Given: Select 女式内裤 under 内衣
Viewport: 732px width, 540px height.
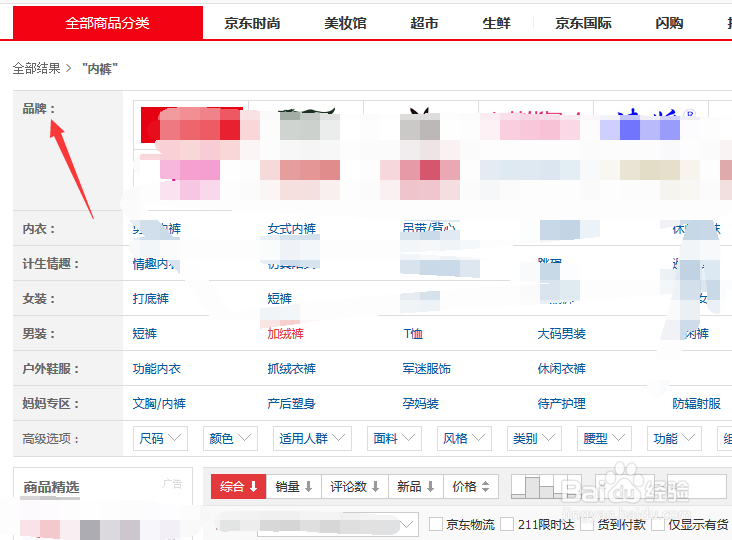Looking at the screenshot, I should click(292, 229).
